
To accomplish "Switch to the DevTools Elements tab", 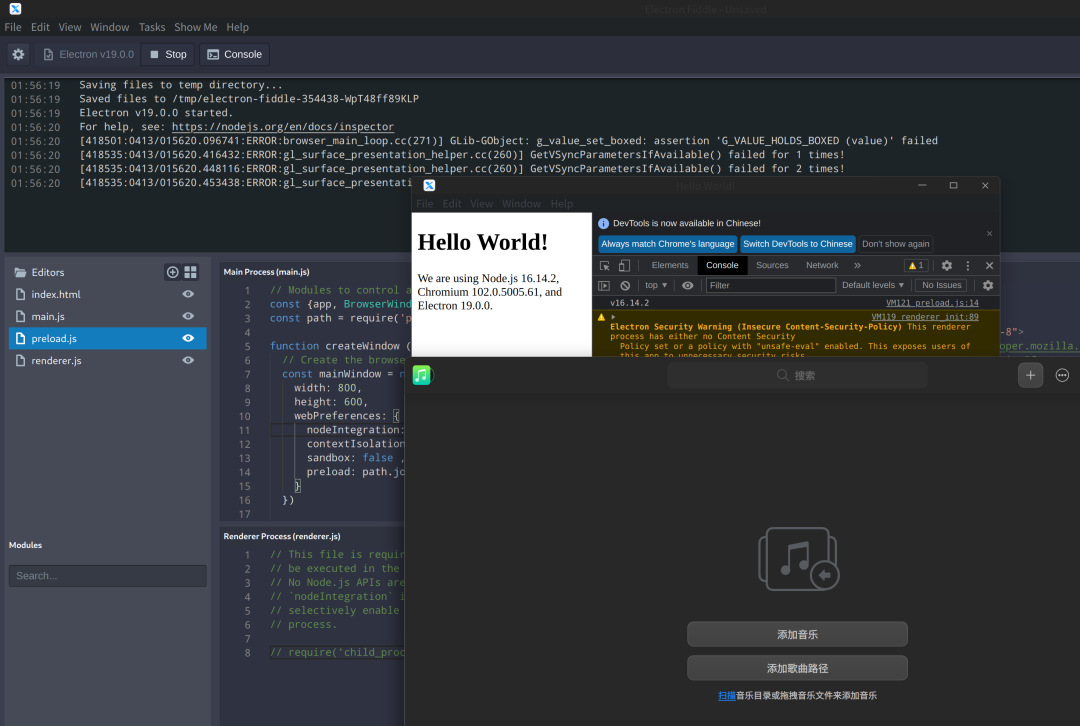I will coord(669,265).
